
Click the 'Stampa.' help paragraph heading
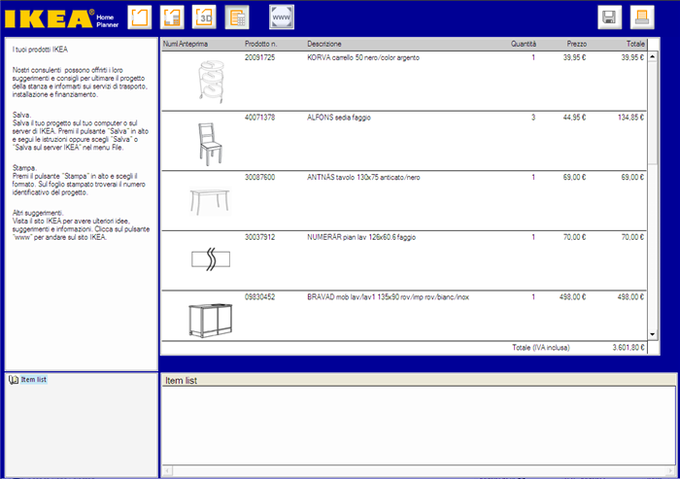pos(24,168)
